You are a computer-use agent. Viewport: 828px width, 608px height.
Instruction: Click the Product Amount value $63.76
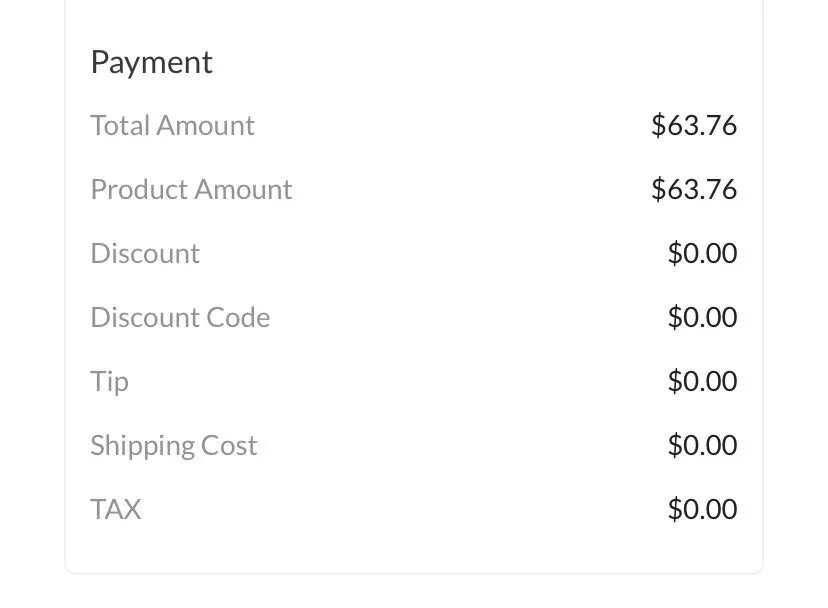click(x=694, y=190)
